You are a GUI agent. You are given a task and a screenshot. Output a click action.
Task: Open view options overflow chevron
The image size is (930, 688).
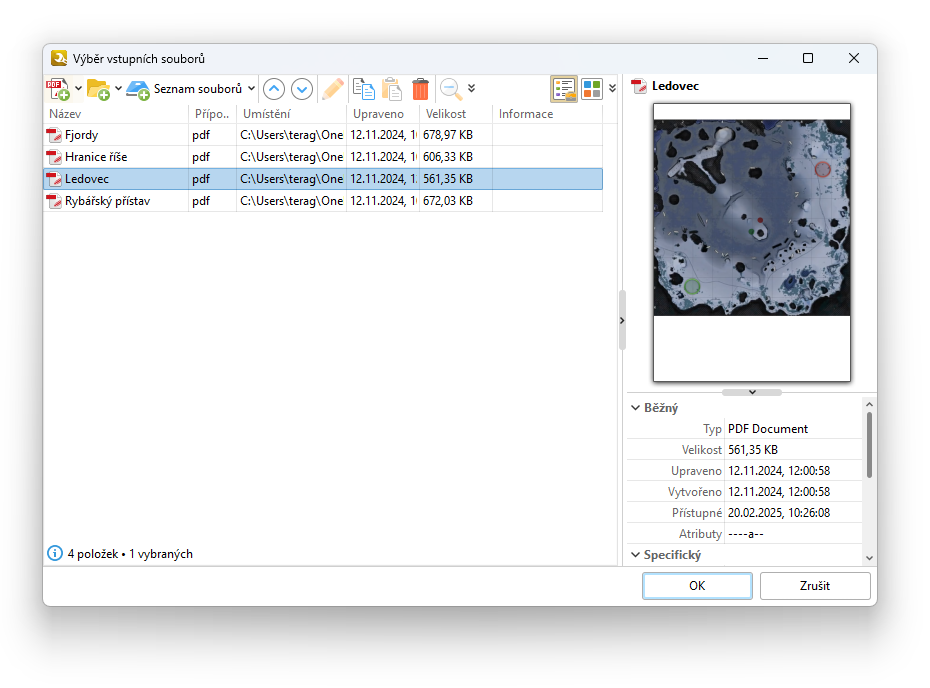[x=612, y=88]
